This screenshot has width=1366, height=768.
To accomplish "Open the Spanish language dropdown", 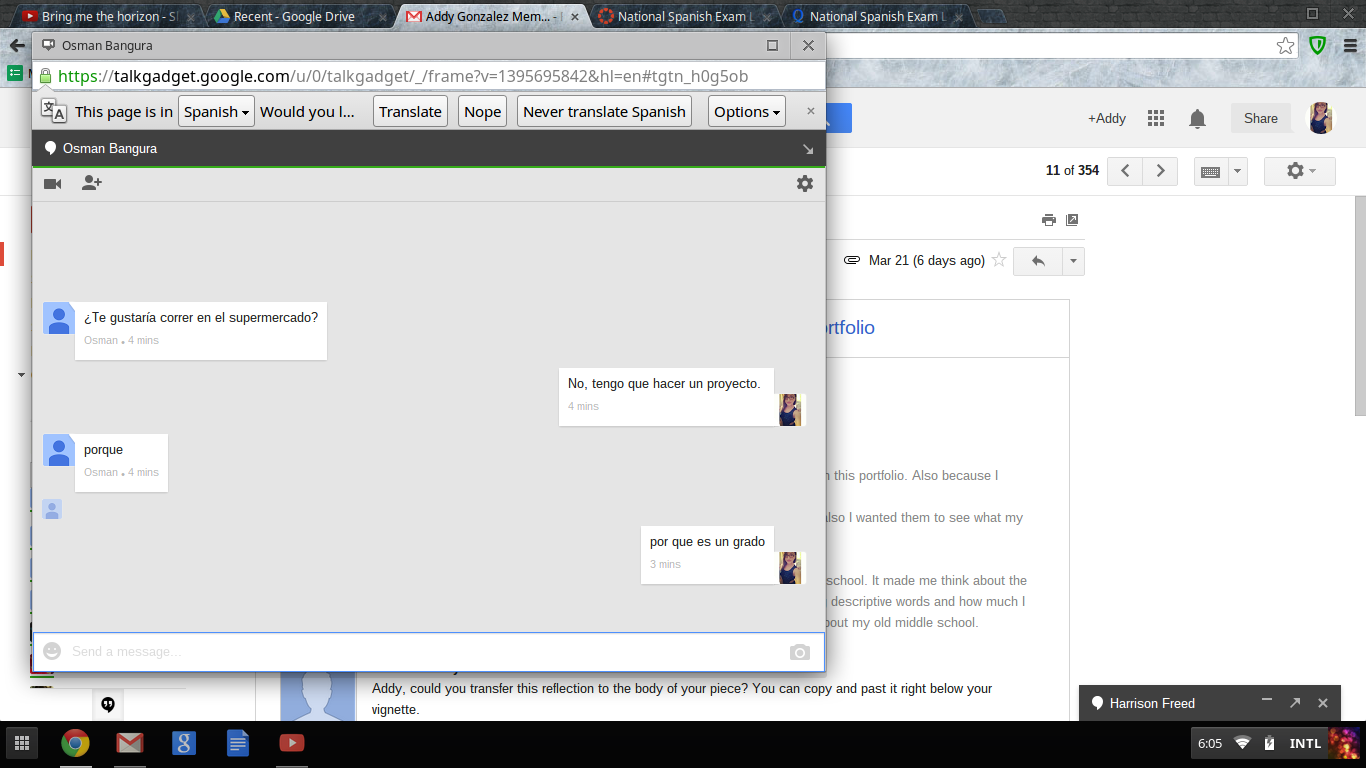I will (x=216, y=112).
